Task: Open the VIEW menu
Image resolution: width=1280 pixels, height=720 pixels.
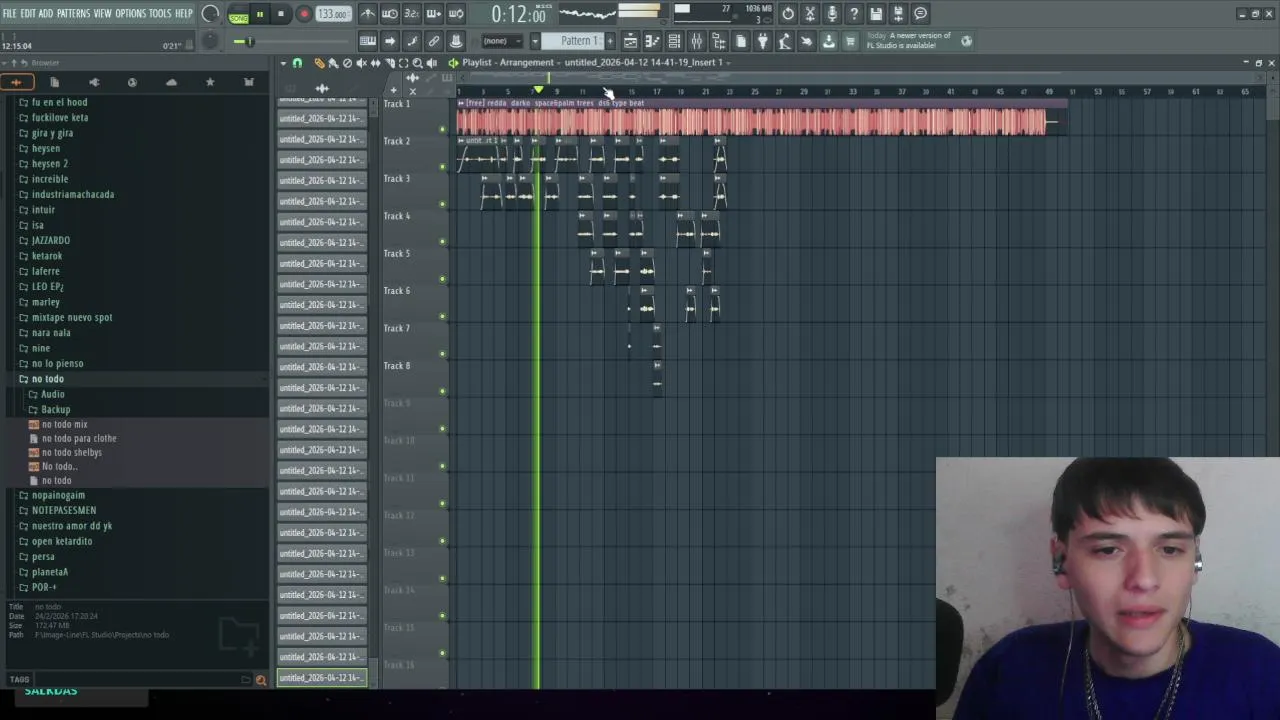Action: (x=103, y=13)
